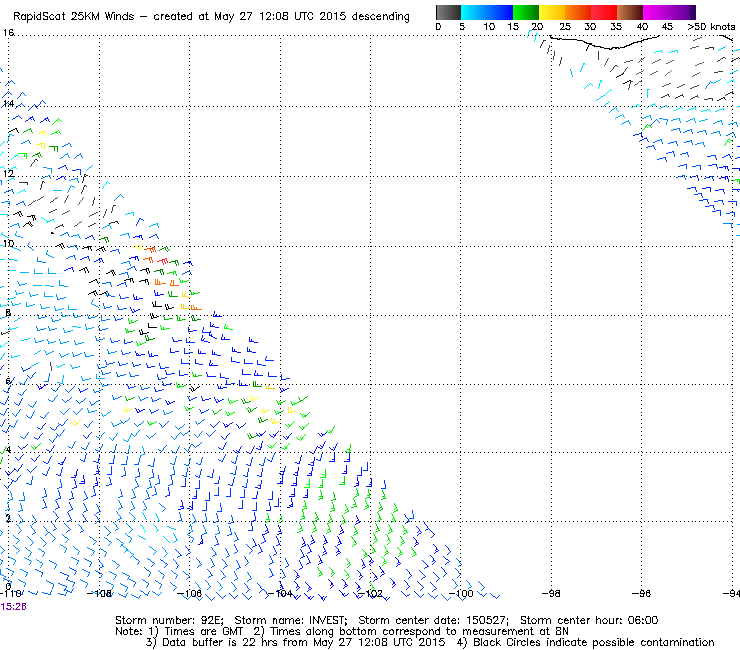Click the magenta 40-45 knots color segment
740x650 pixels.
(x=656, y=12)
